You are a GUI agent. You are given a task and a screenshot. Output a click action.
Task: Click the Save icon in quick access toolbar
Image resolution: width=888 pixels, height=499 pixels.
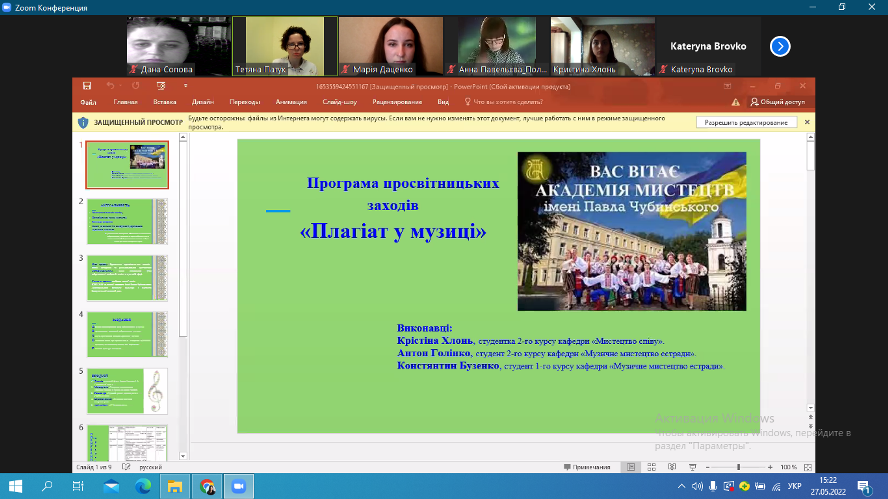88,87
